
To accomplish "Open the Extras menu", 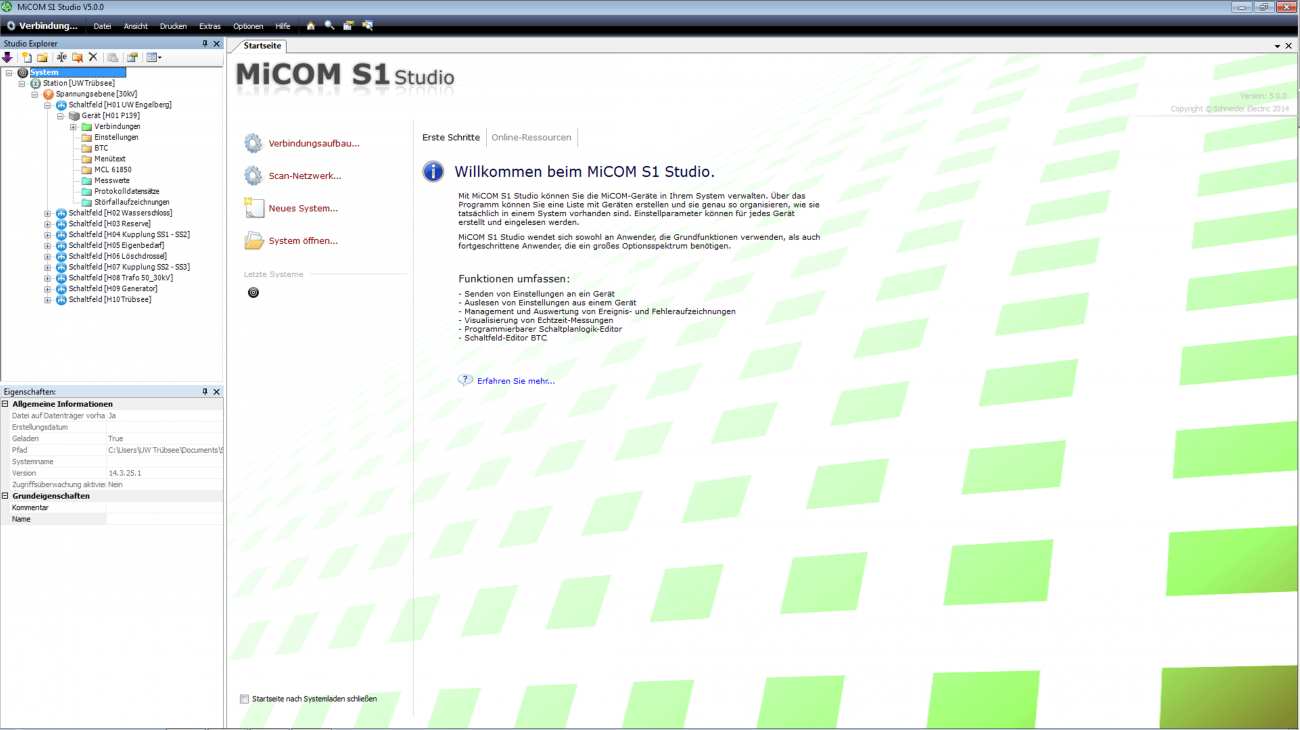I will click(x=210, y=26).
